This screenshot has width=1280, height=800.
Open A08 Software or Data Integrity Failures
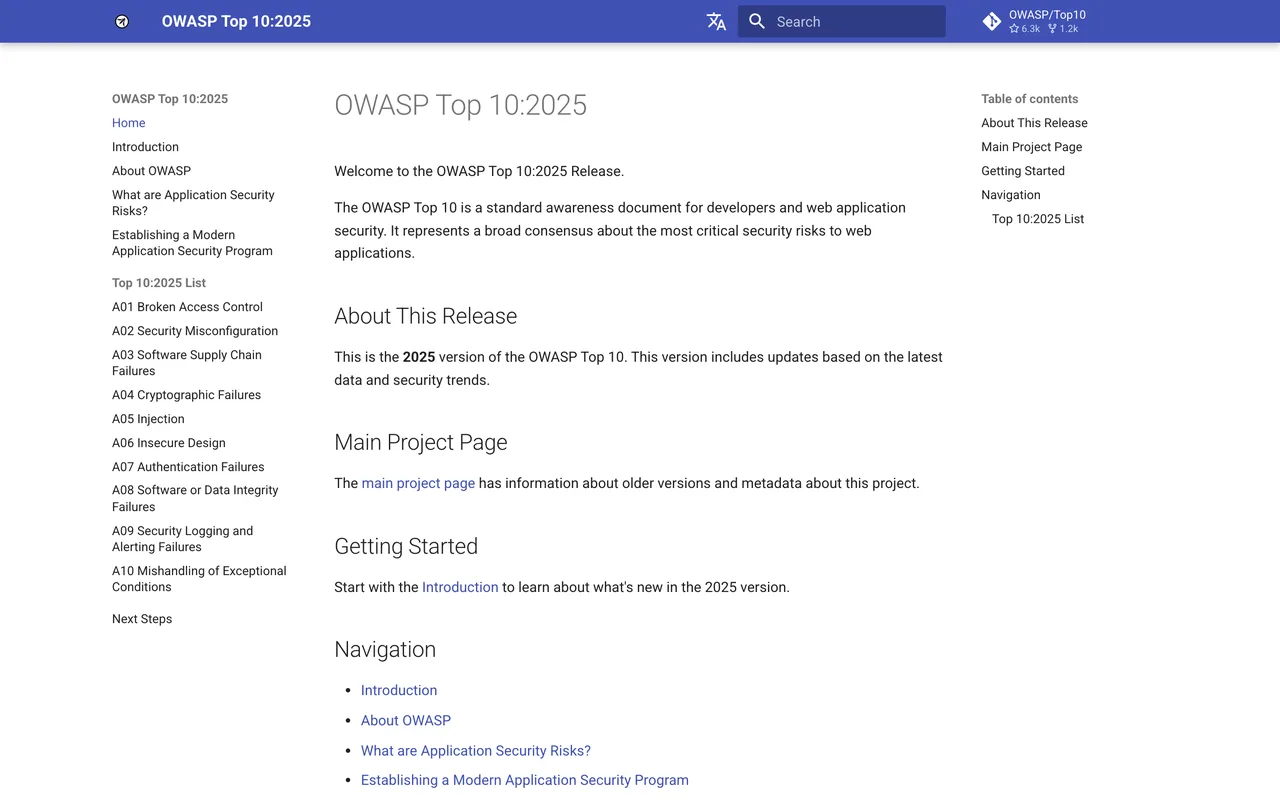pos(195,498)
